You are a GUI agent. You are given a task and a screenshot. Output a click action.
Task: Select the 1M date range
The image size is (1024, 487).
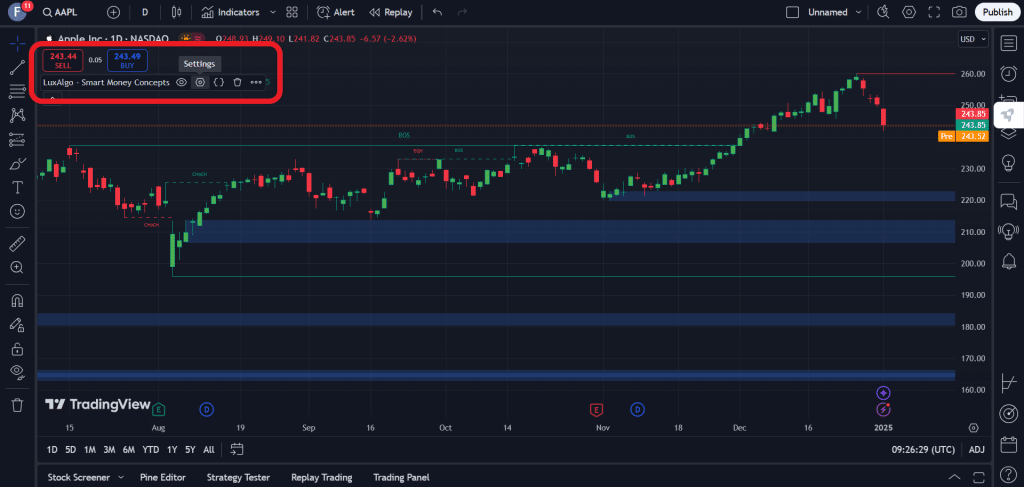(x=90, y=450)
